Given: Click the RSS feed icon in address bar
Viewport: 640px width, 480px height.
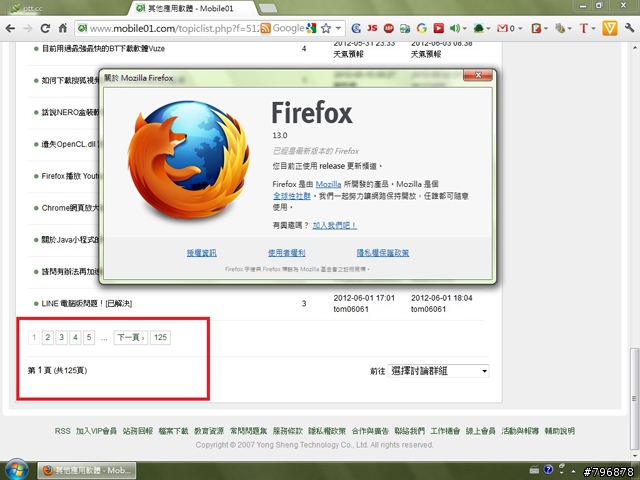Looking at the screenshot, I should point(265,28).
